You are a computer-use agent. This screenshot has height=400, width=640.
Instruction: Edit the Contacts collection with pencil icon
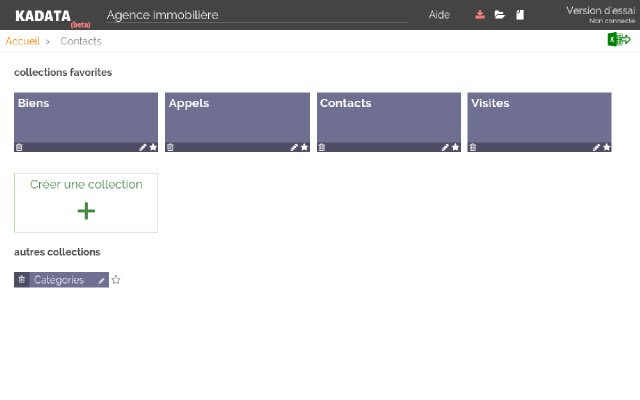click(x=445, y=147)
